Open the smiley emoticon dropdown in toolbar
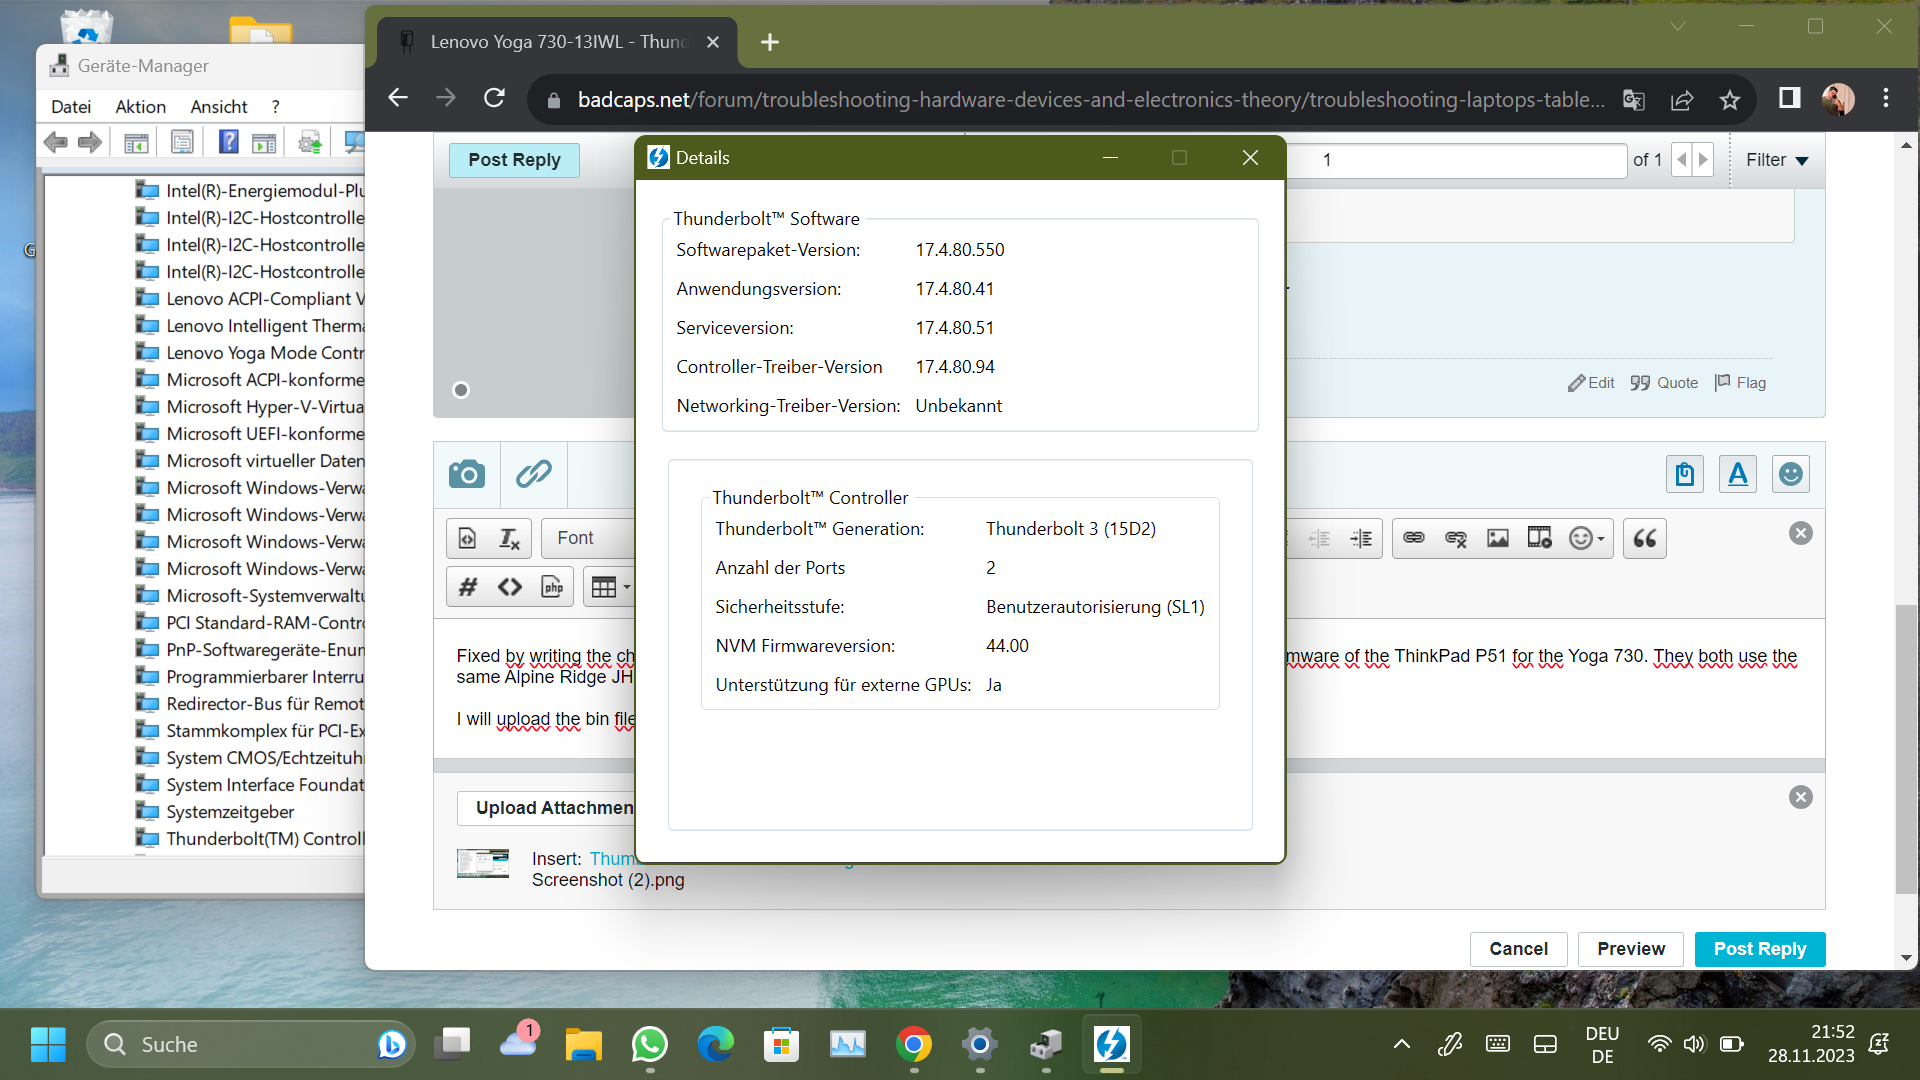Image resolution: width=1920 pixels, height=1080 pixels. coord(1586,538)
